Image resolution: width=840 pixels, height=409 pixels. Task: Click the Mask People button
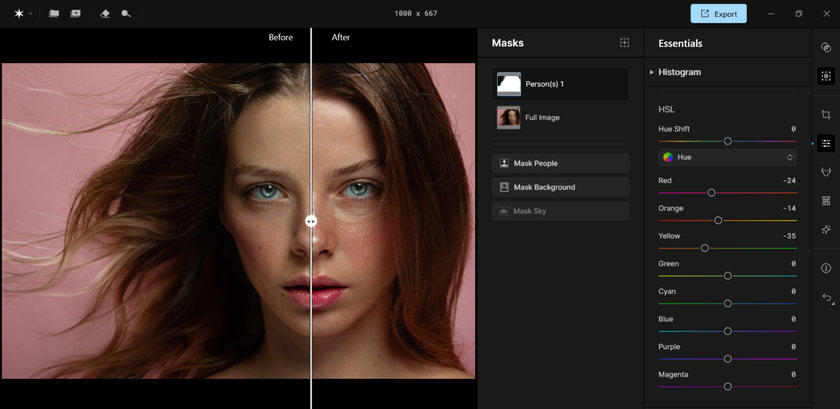click(560, 163)
